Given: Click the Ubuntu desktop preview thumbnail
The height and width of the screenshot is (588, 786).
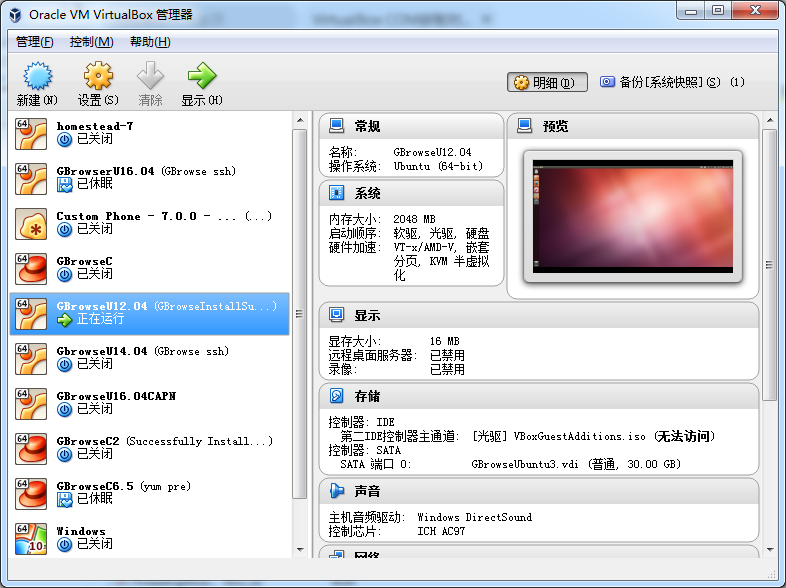Looking at the screenshot, I should coord(633,217).
